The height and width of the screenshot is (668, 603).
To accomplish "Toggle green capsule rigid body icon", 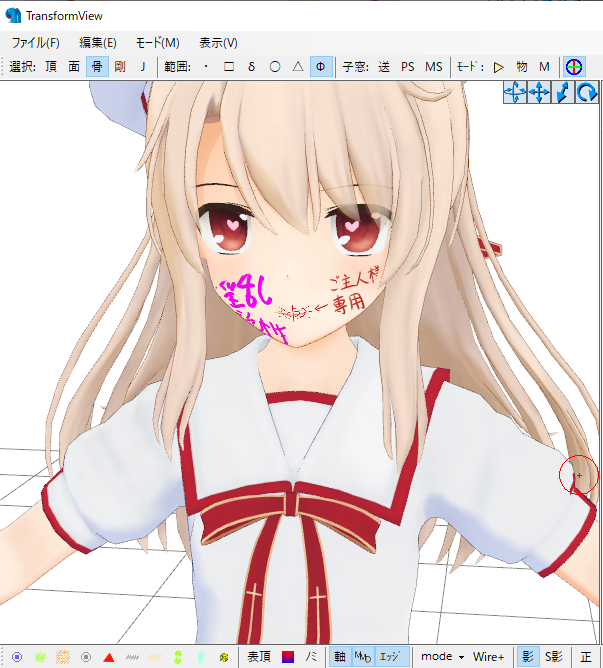I will tap(178, 657).
